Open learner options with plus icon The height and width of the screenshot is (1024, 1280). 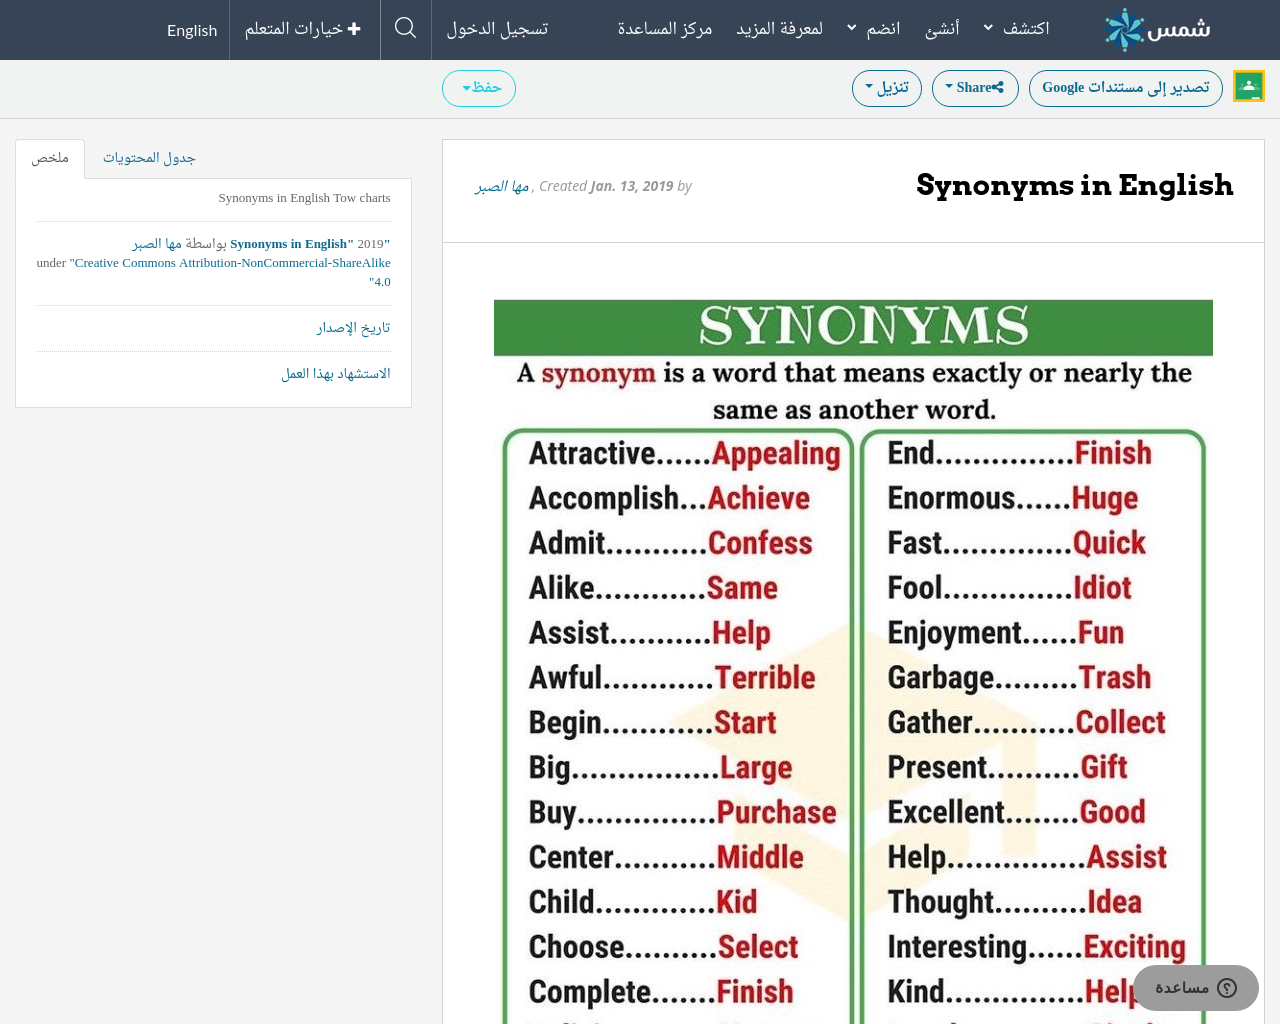tap(303, 29)
